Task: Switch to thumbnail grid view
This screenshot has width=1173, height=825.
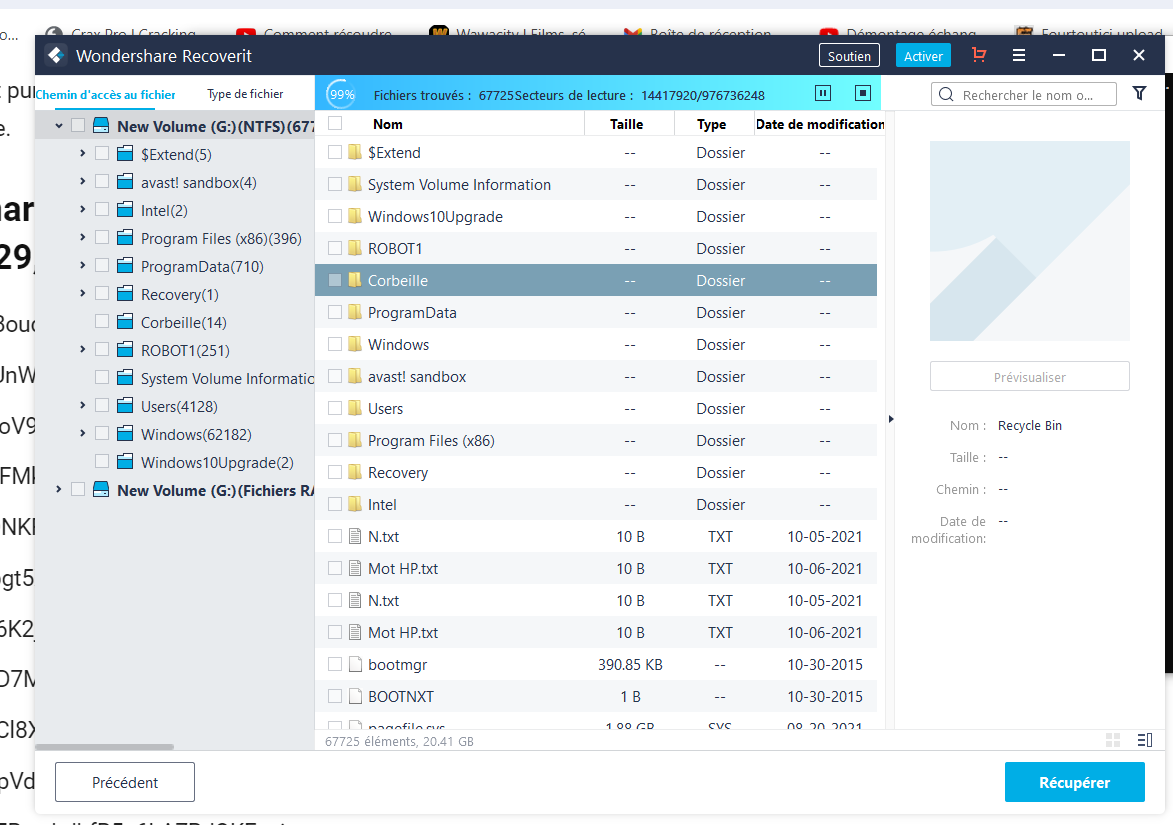Action: pos(1112,740)
